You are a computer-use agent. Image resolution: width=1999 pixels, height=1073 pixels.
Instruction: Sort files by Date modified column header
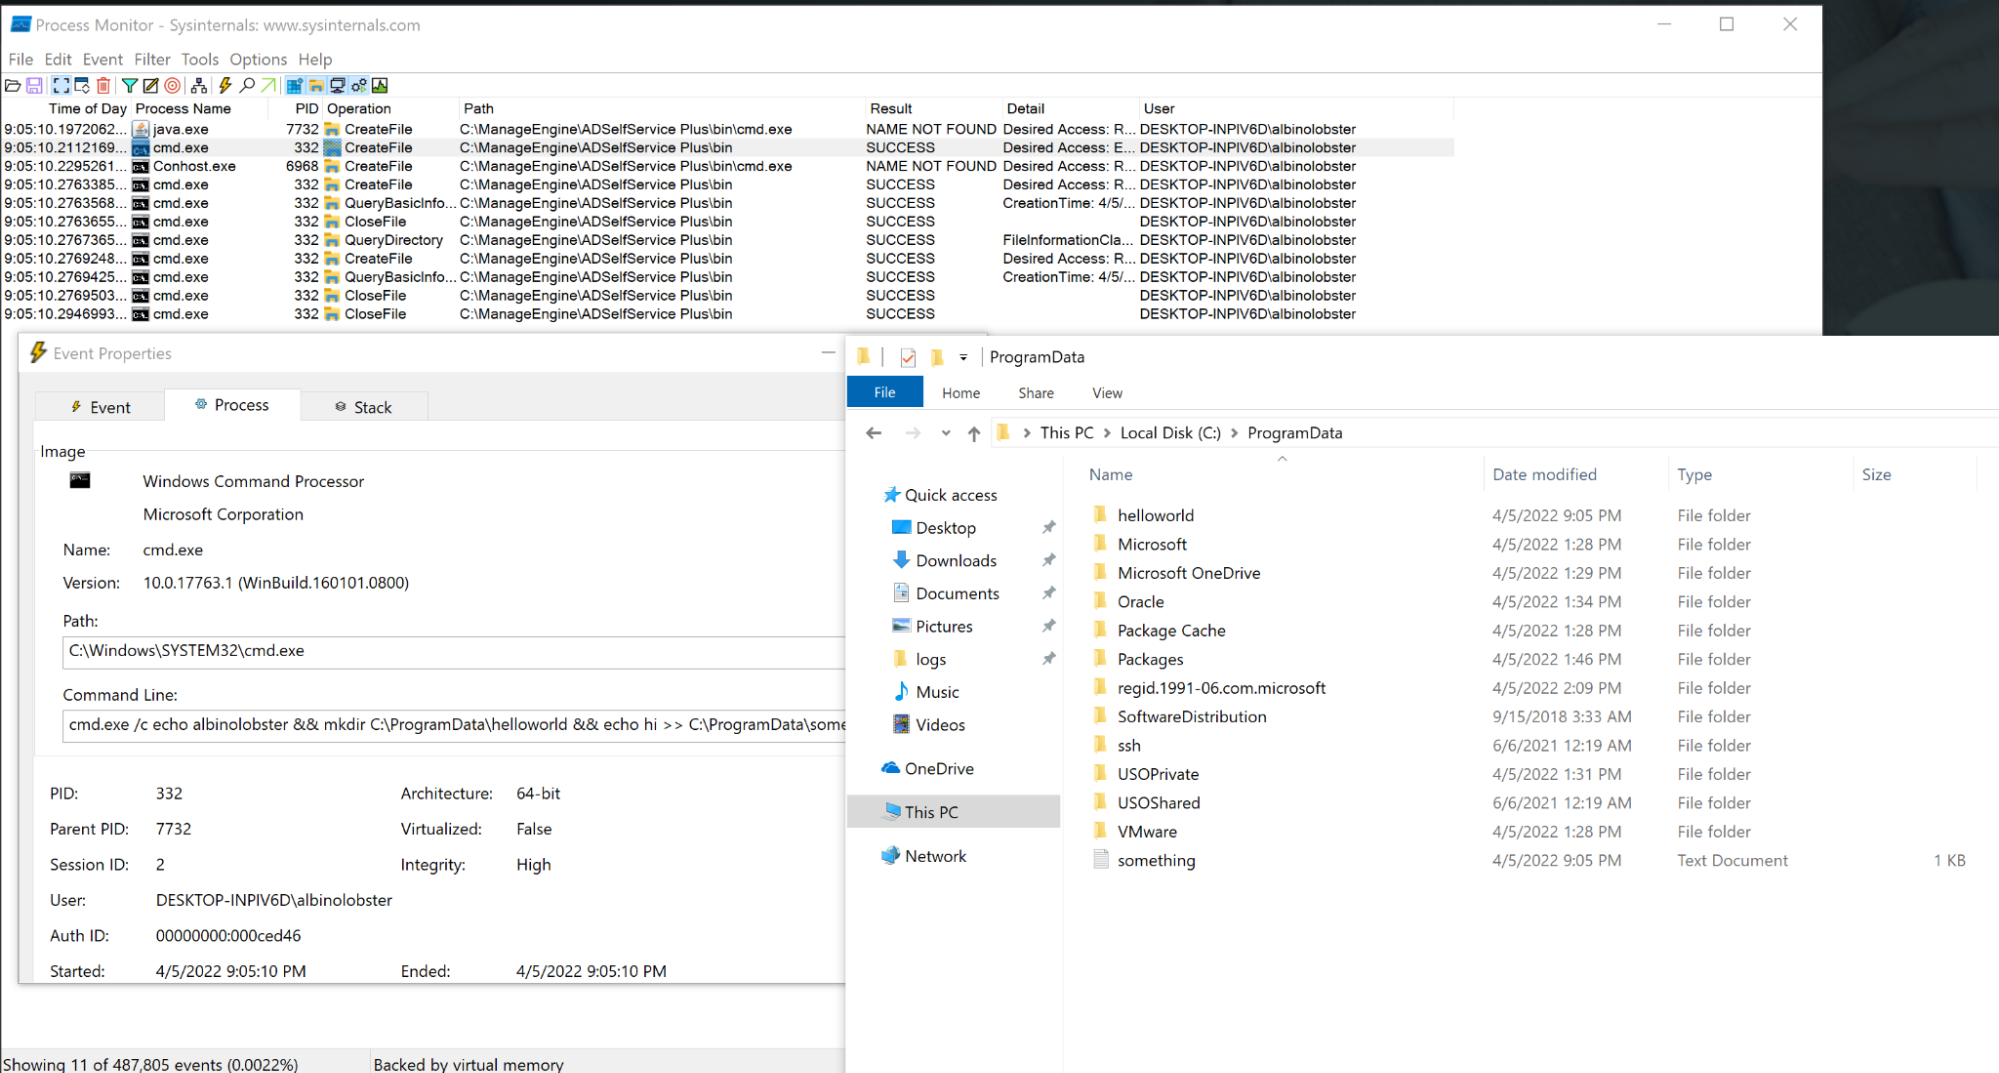click(1544, 474)
